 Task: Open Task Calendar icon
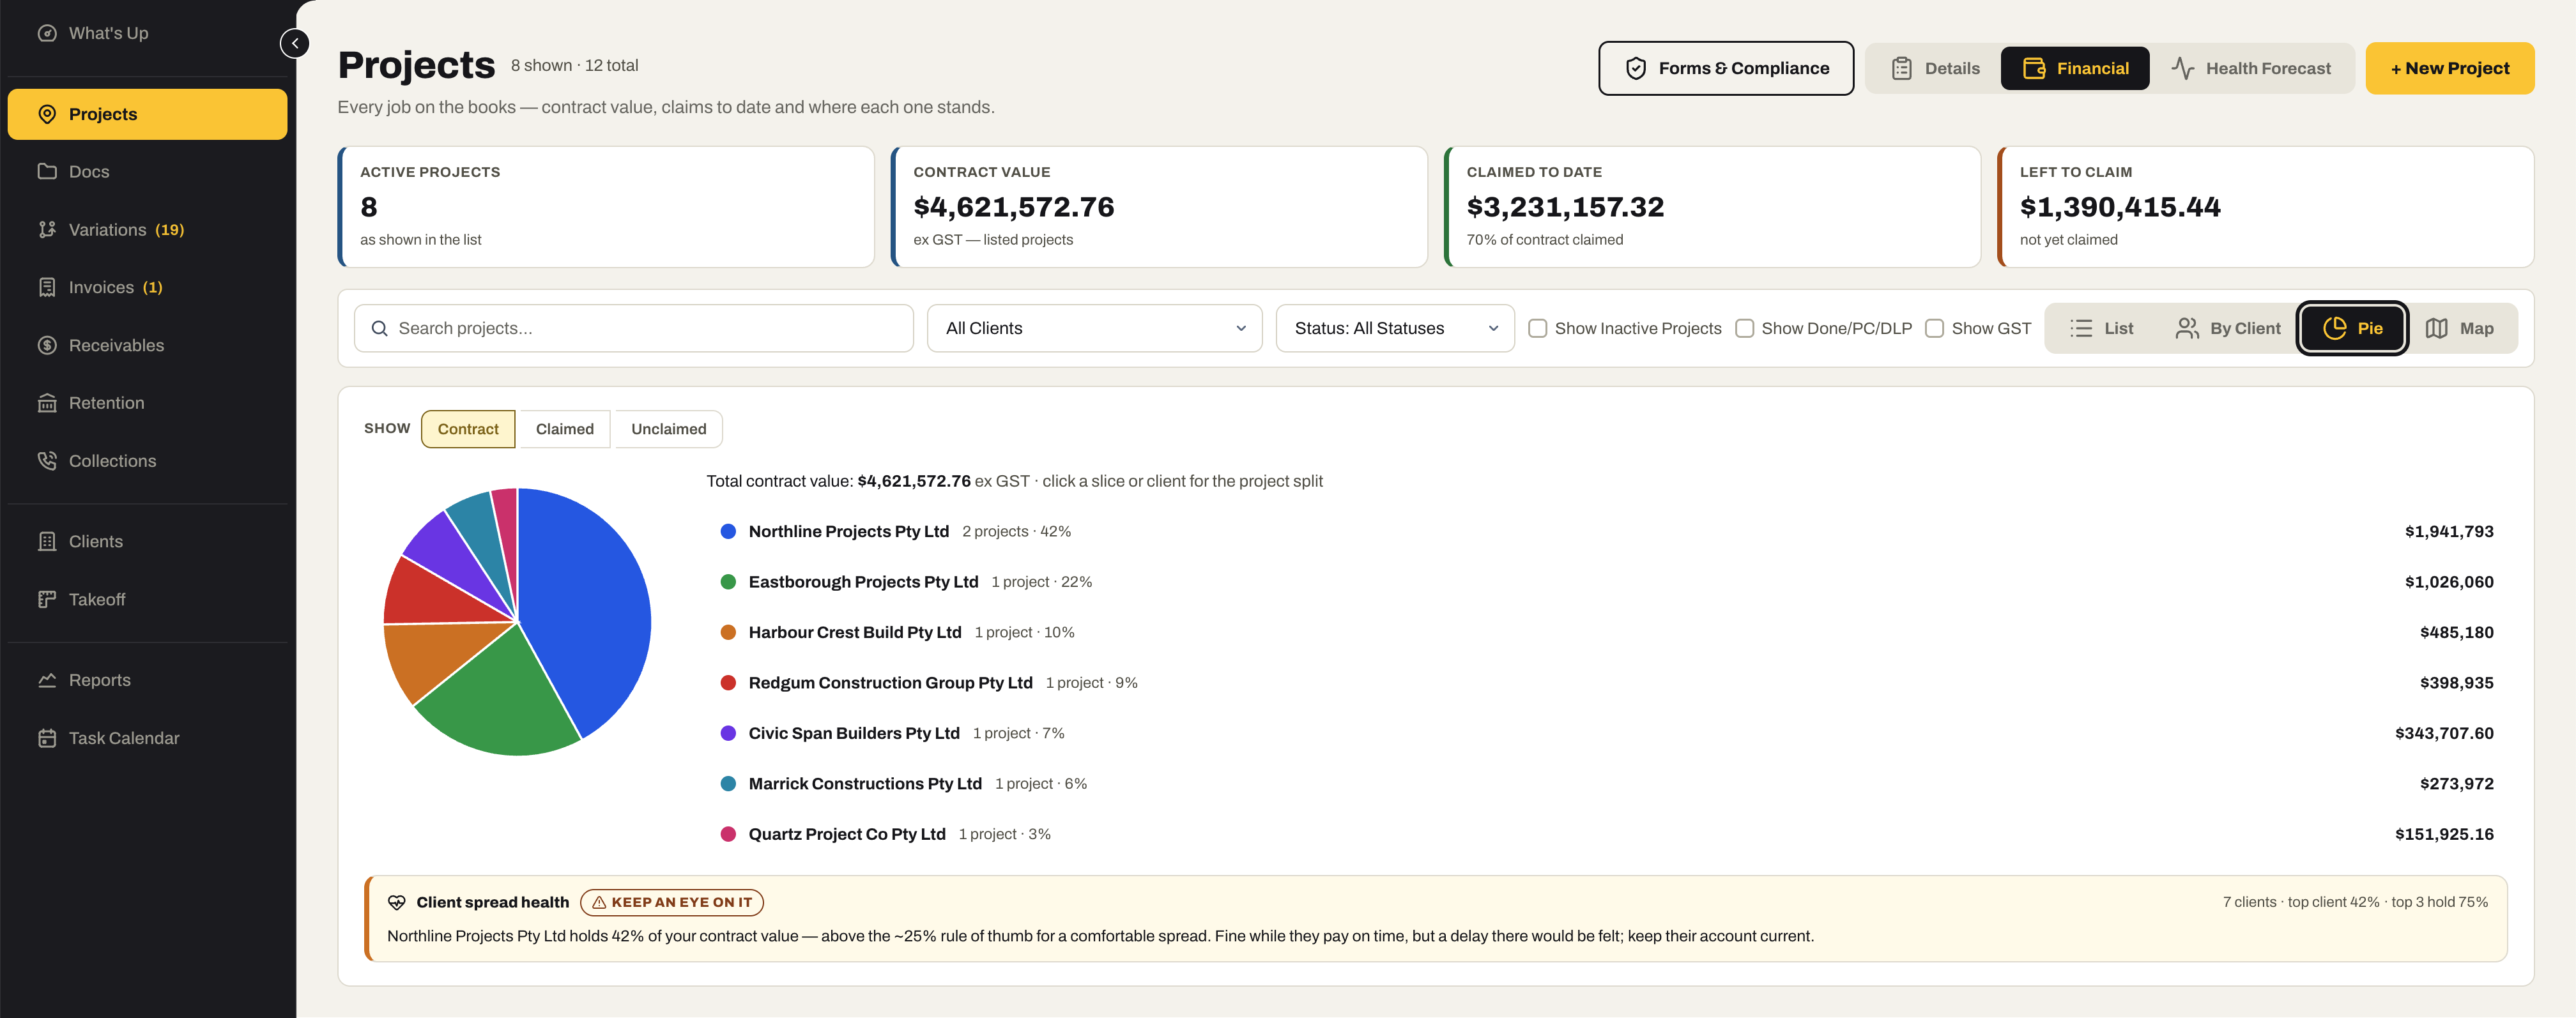47,738
